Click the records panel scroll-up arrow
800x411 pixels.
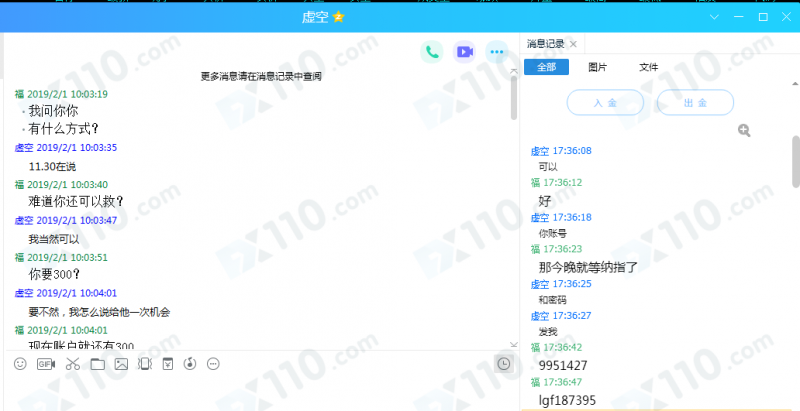(795, 83)
